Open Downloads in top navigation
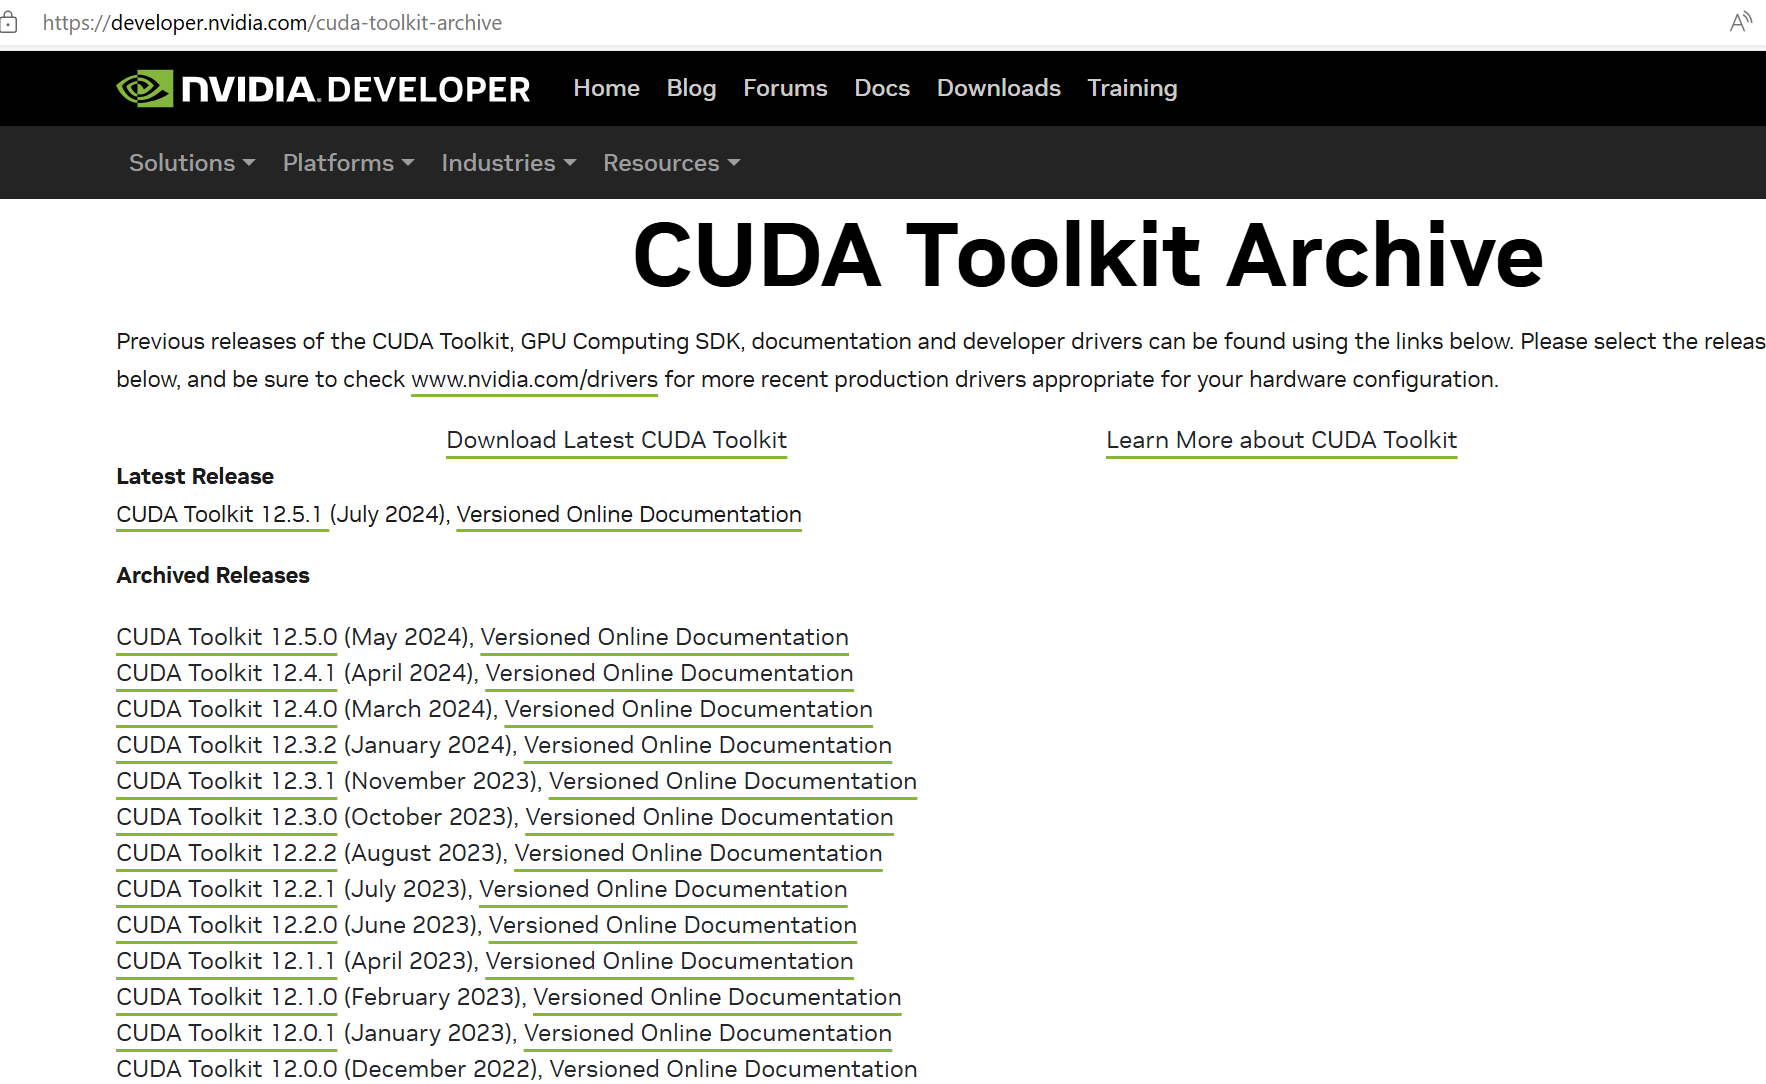The height and width of the screenshot is (1084, 1766). click(998, 88)
